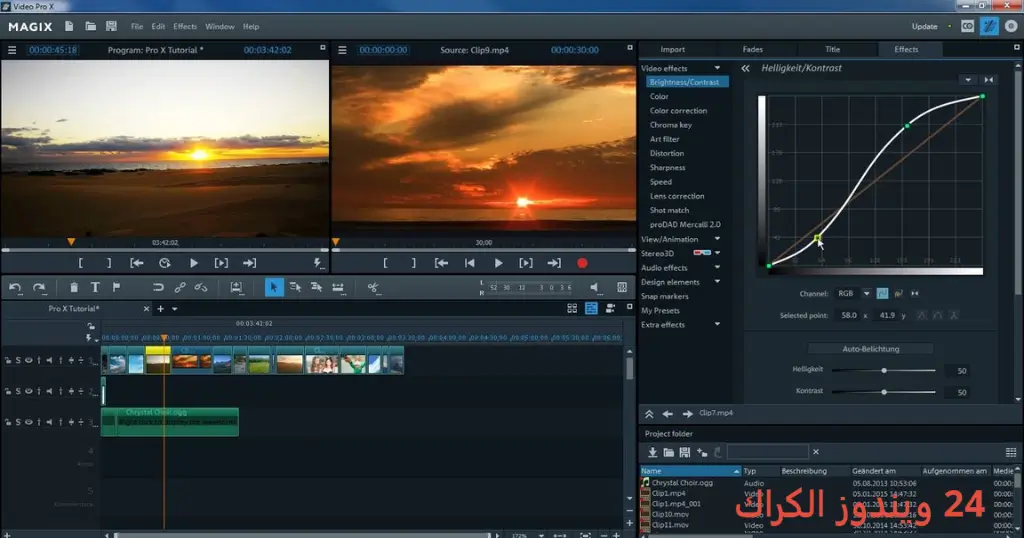Mute track 3 with its speaker icon
This screenshot has width=1024, height=538.
pos(49,422)
